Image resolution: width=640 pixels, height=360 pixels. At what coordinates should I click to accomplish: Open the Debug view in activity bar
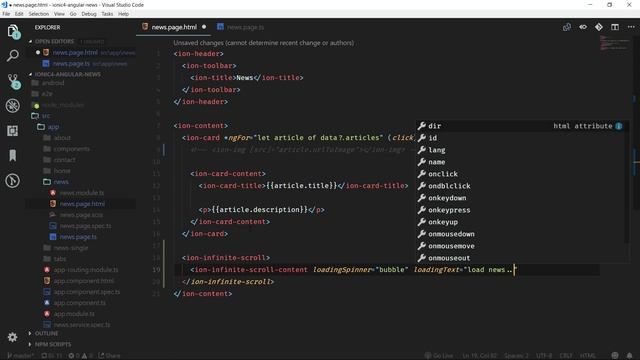[13, 106]
